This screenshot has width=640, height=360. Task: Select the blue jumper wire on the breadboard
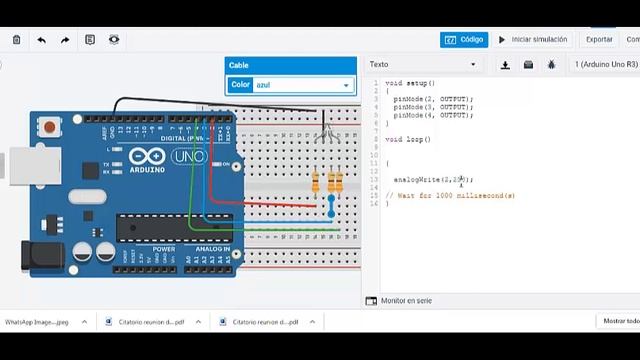(331, 206)
